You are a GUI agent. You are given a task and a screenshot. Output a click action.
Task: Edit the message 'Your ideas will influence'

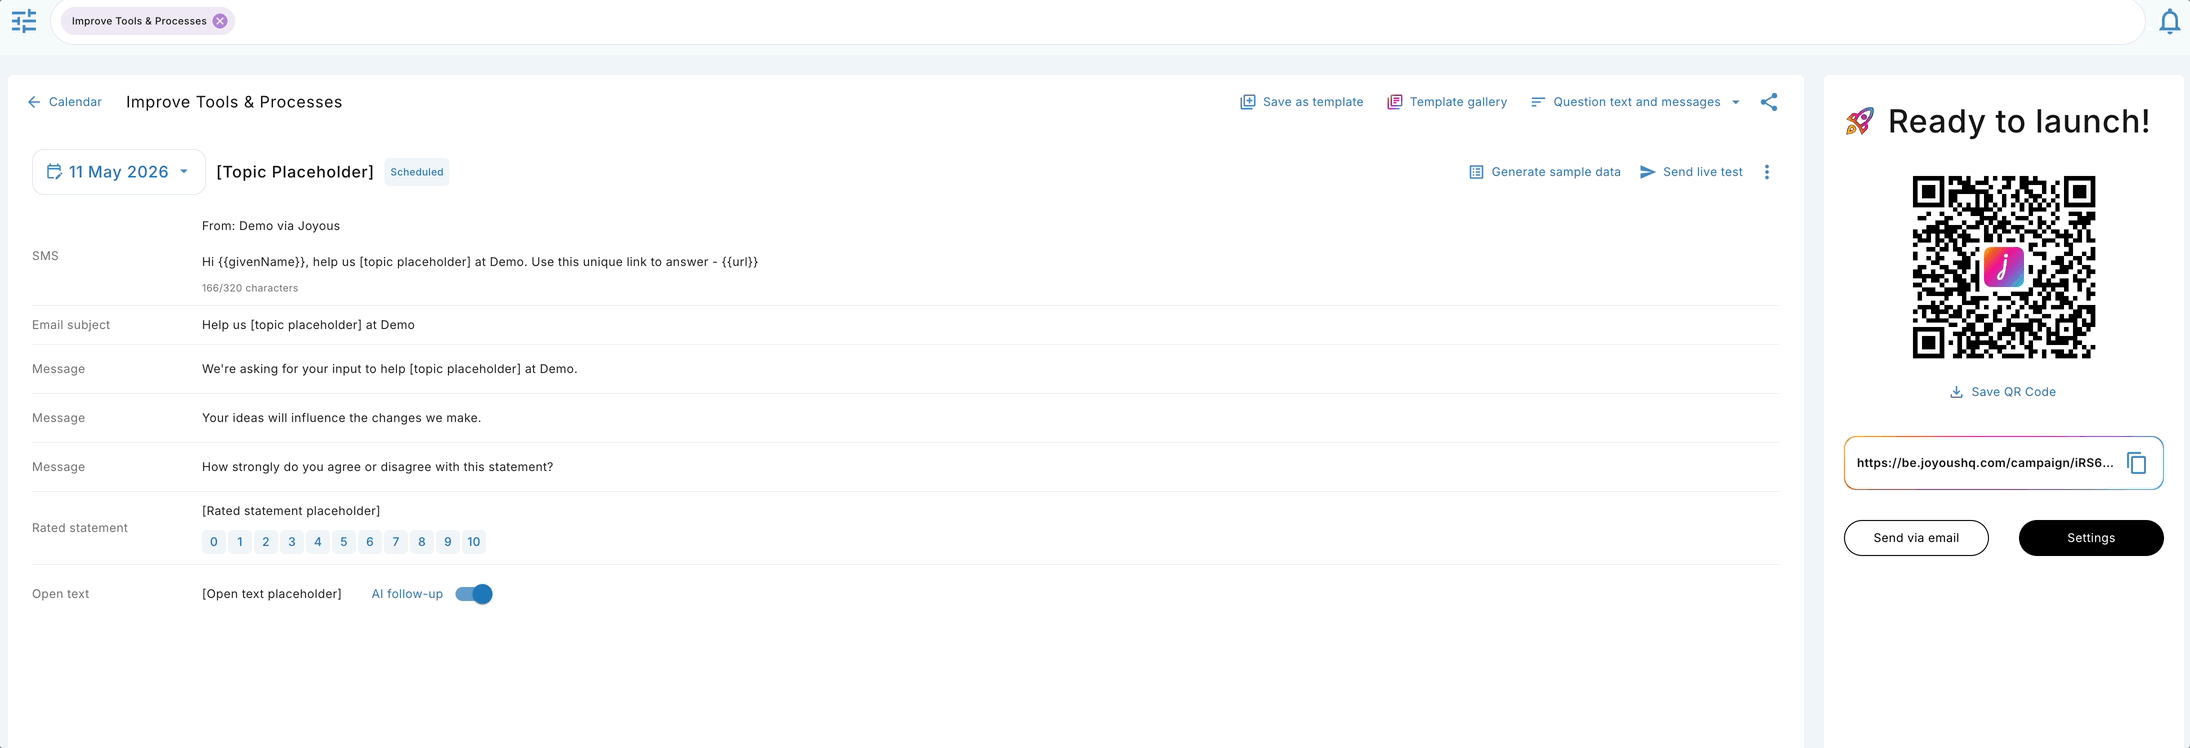(341, 418)
